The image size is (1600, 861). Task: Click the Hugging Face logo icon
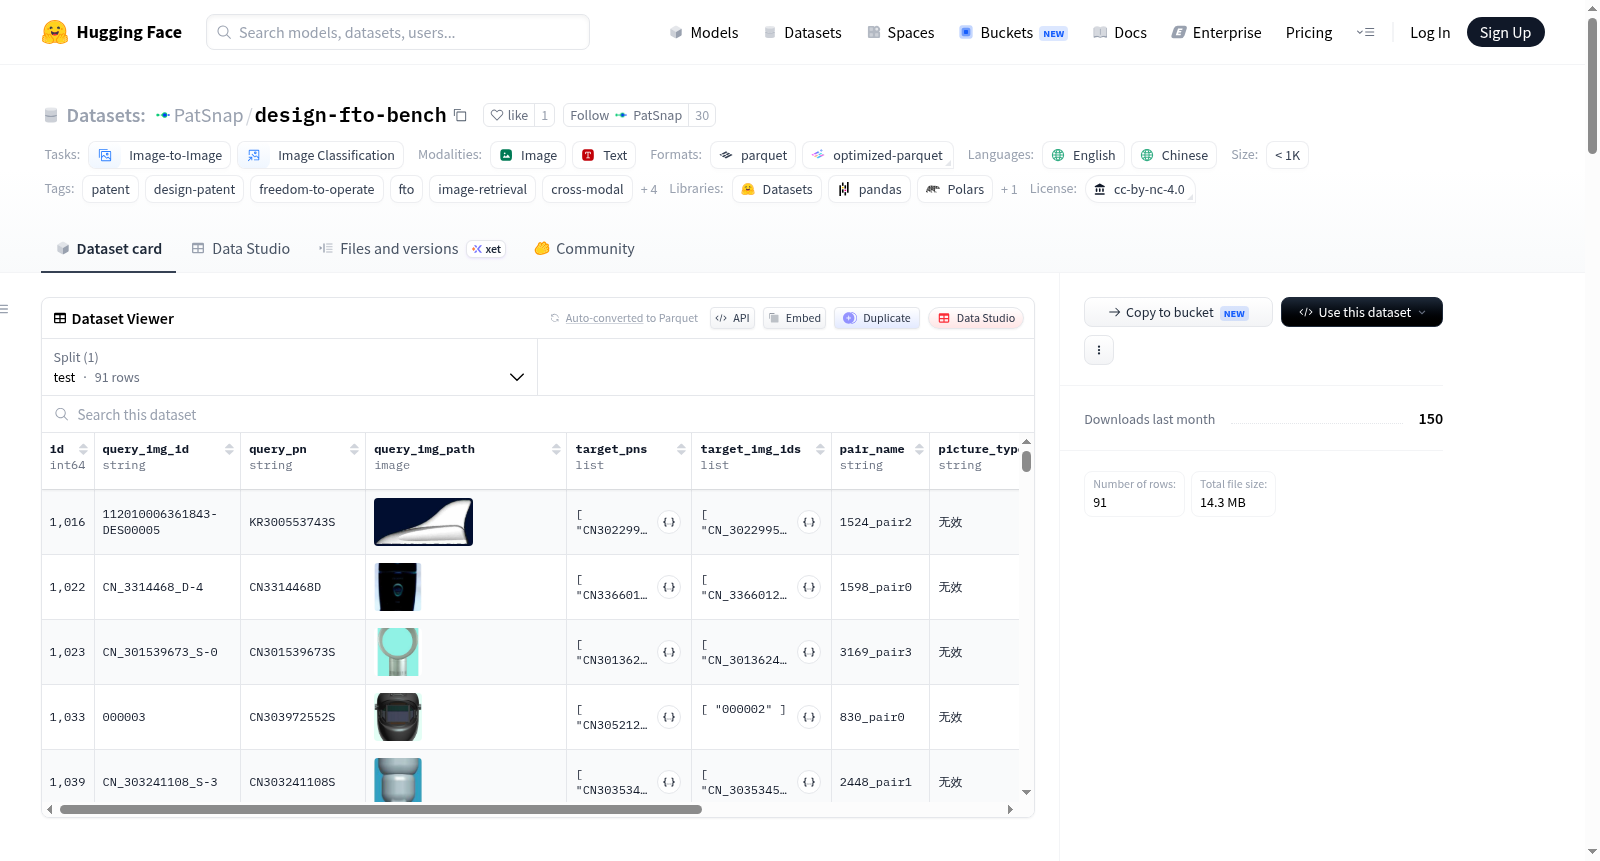(x=55, y=32)
